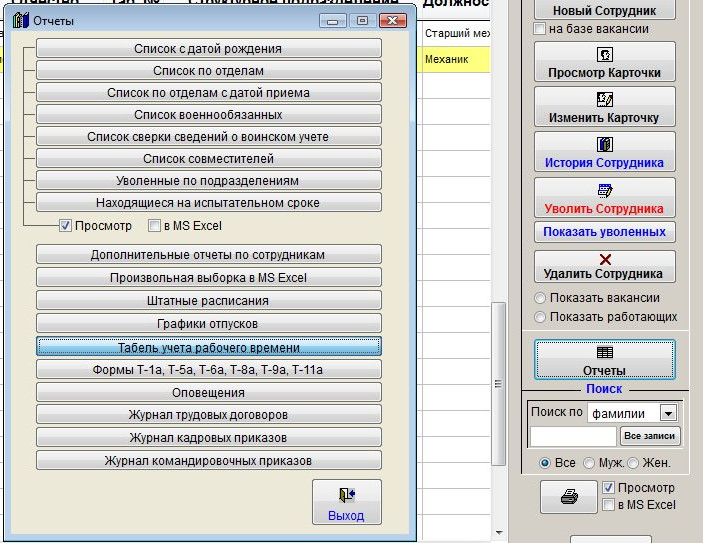Expand the Поиск по фамилии dropdown arrow
This screenshot has height=543, width=703.
coord(668,413)
